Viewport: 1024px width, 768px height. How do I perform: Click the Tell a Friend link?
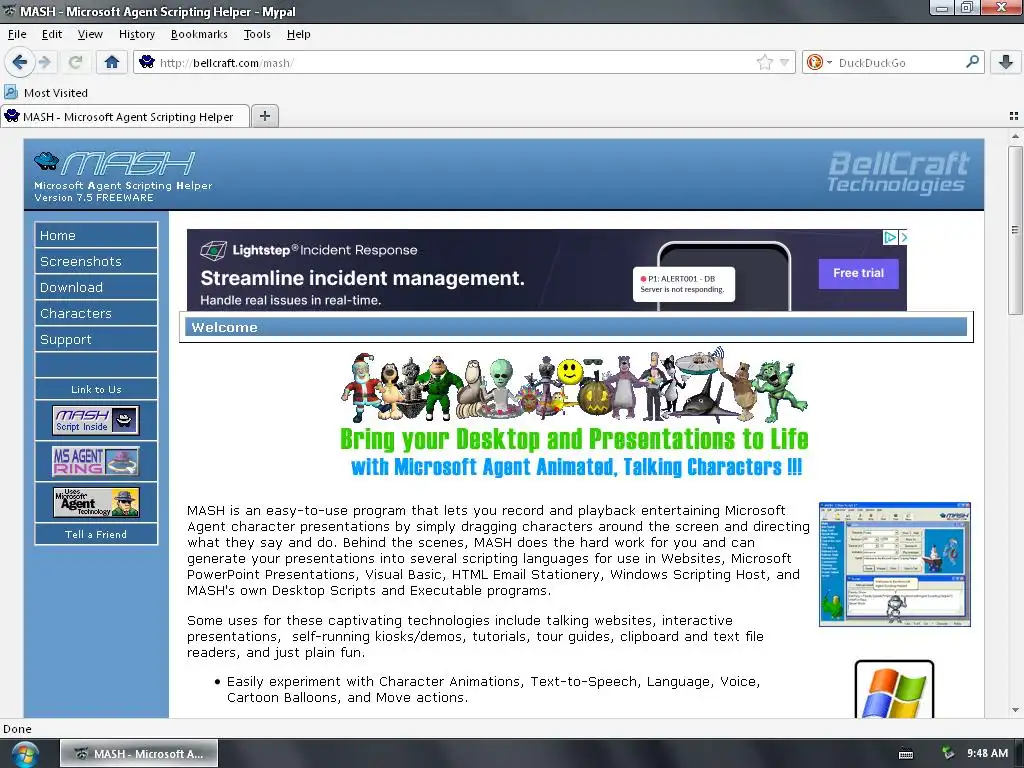[x=96, y=534]
